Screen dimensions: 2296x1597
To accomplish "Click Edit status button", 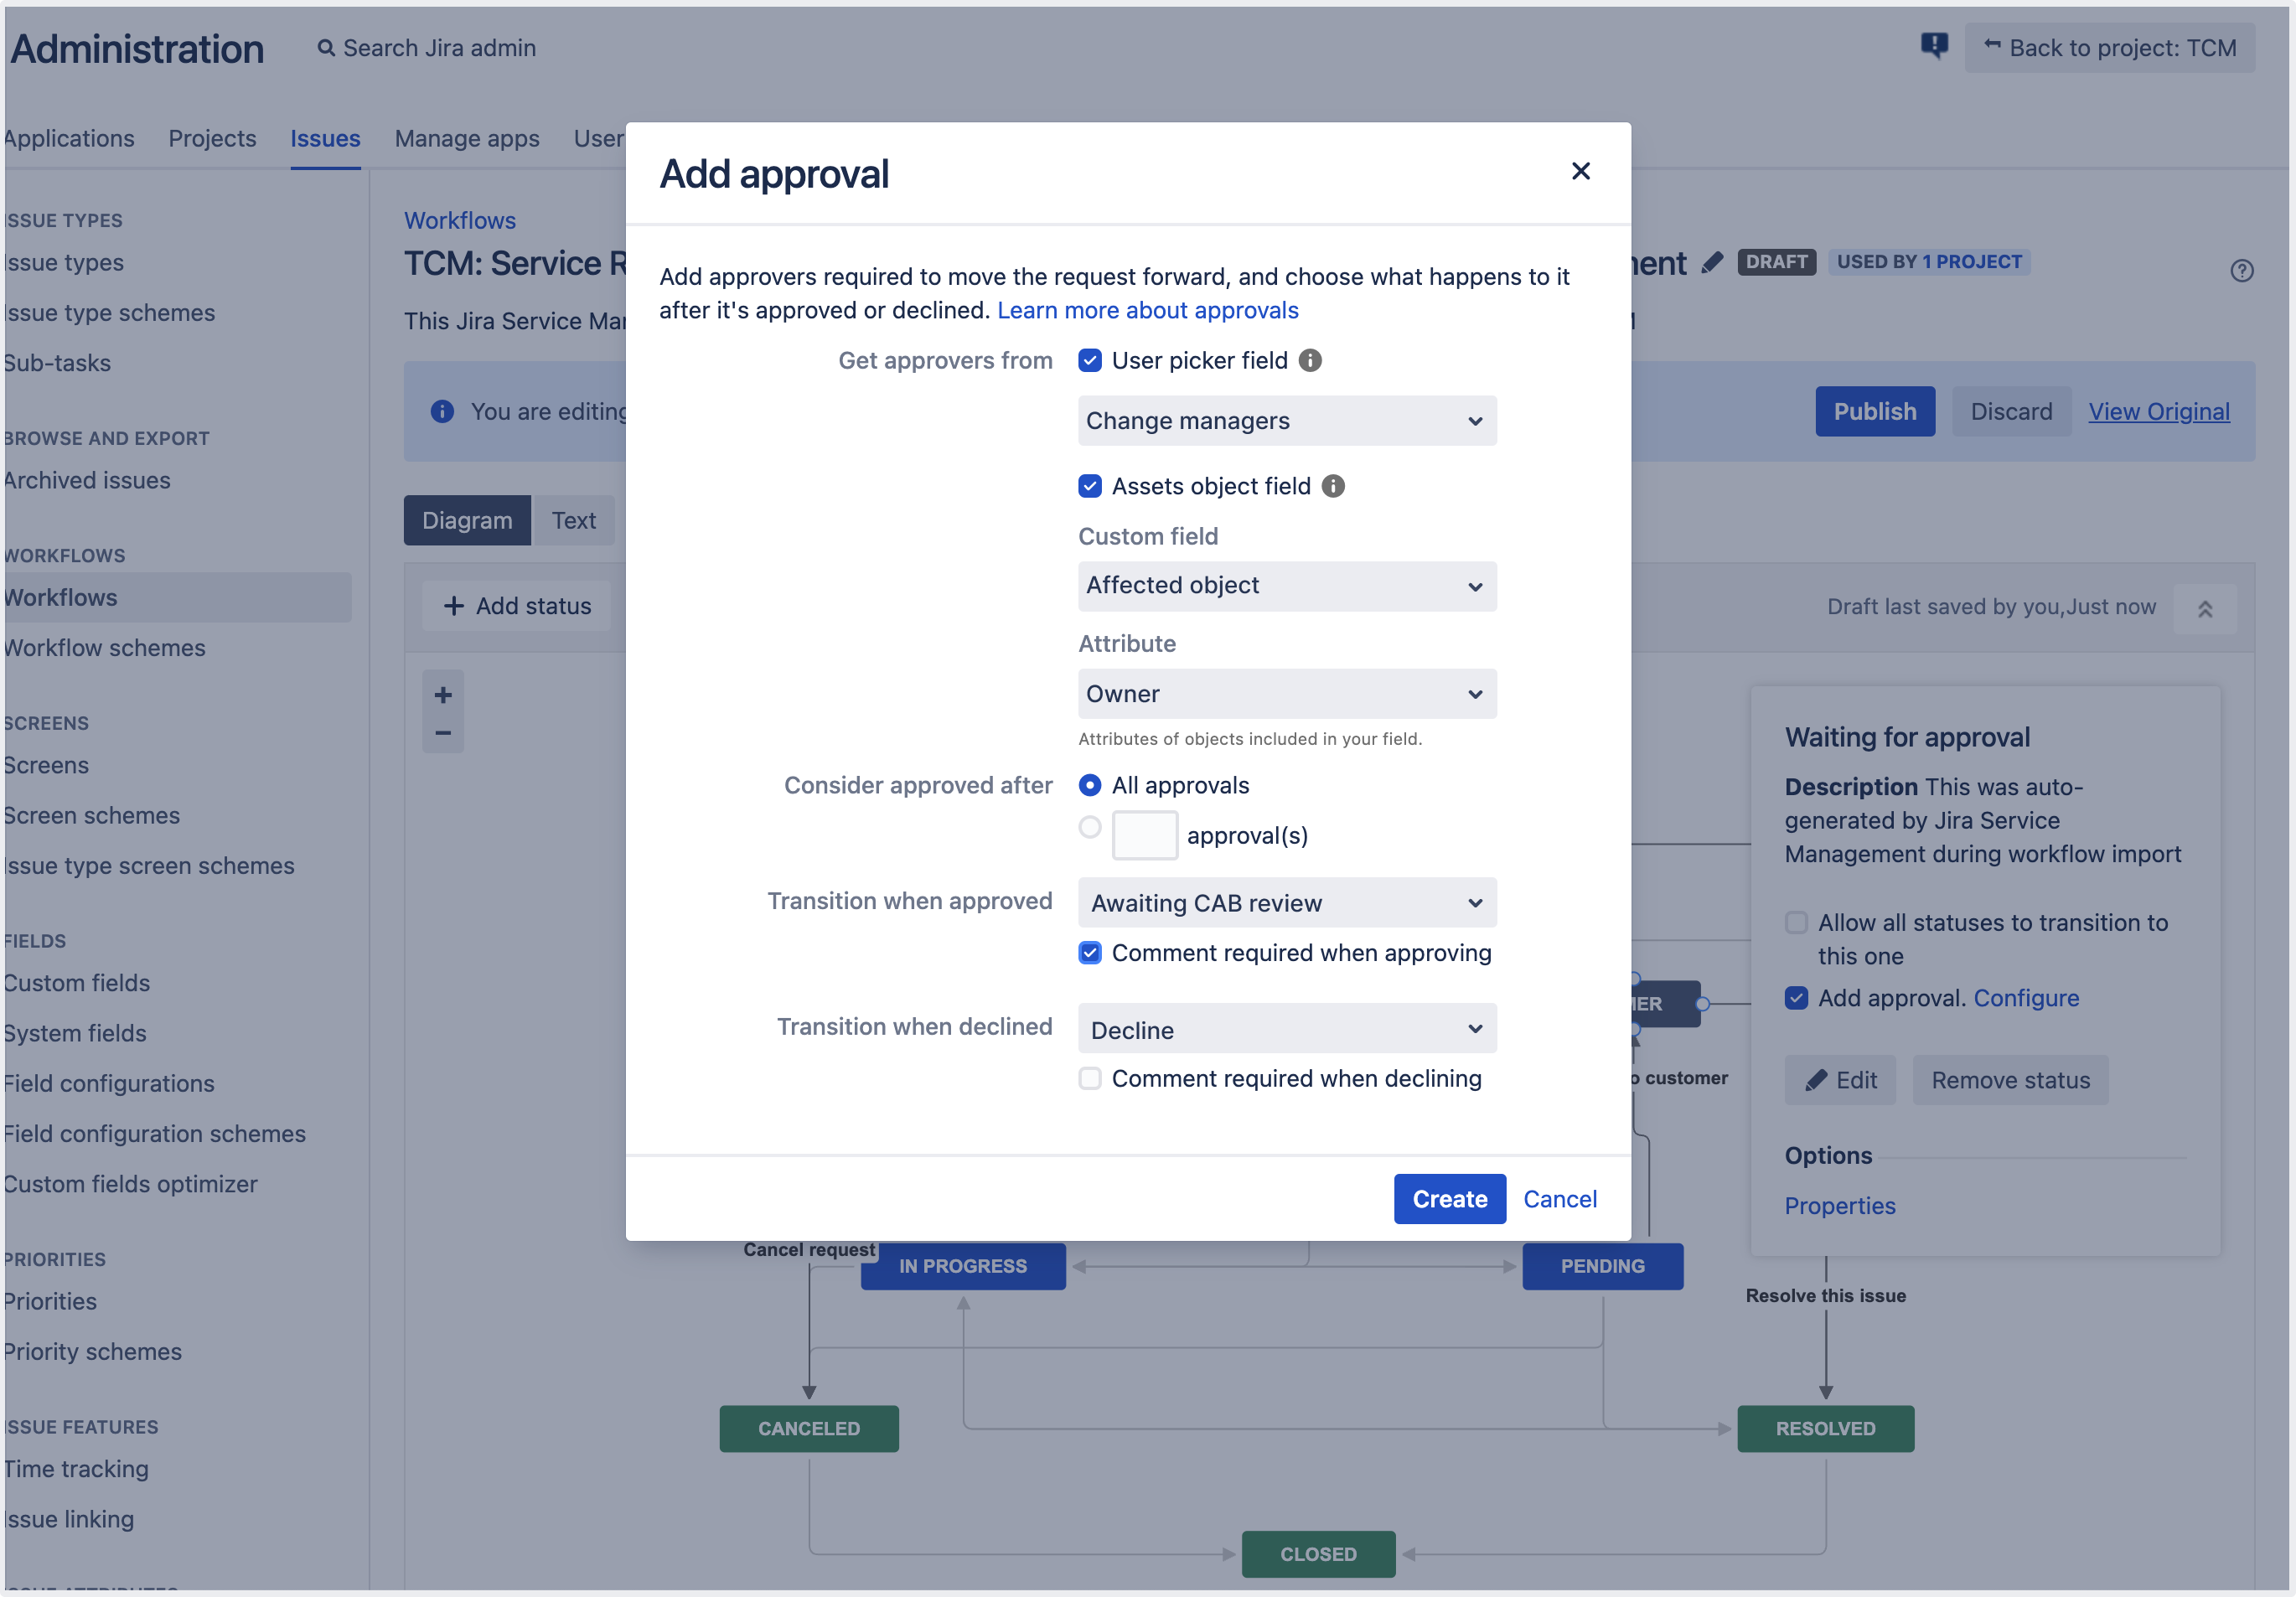I will coord(1840,1080).
